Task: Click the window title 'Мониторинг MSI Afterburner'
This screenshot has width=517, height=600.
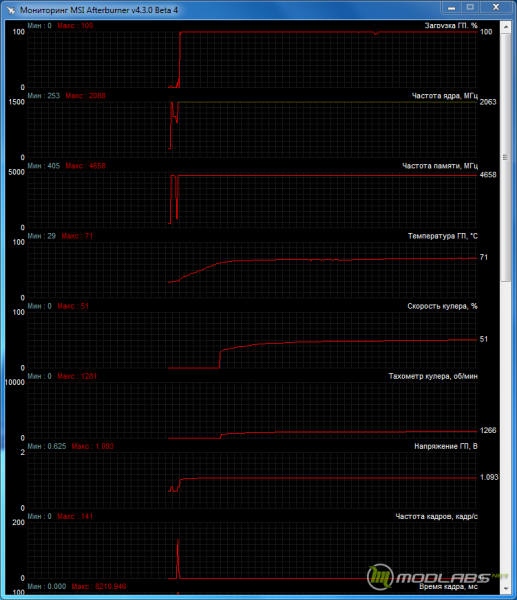Action: (x=99, y=10)
